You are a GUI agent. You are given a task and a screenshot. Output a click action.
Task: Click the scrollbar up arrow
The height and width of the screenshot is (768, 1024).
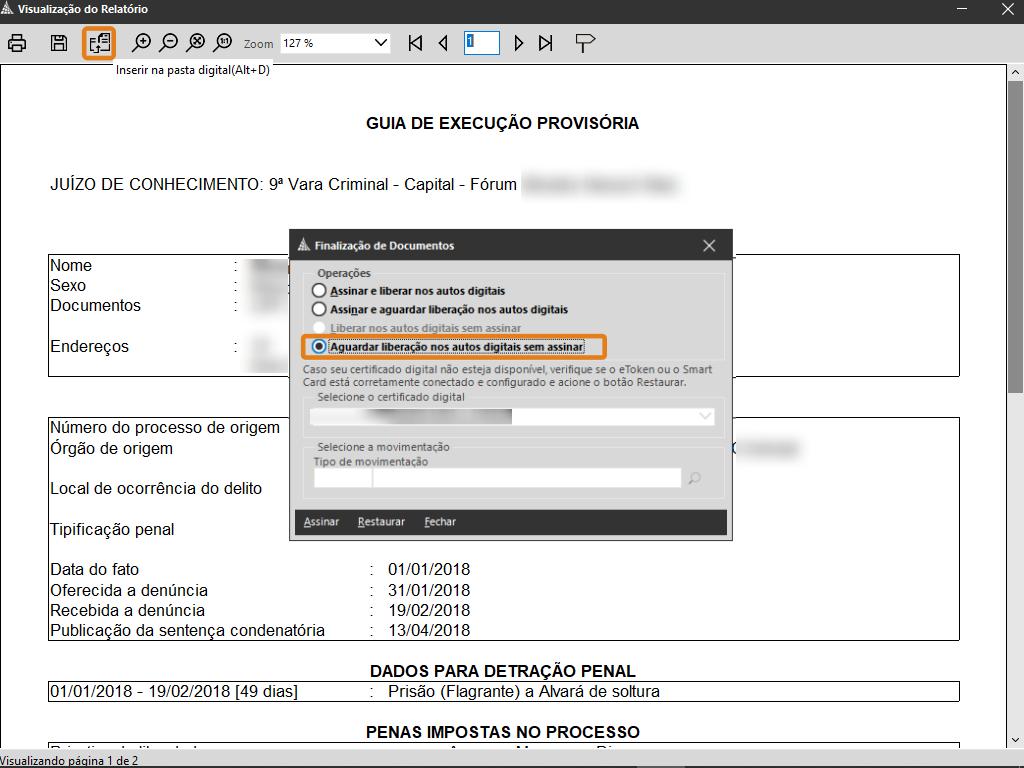click(1016, 72)
